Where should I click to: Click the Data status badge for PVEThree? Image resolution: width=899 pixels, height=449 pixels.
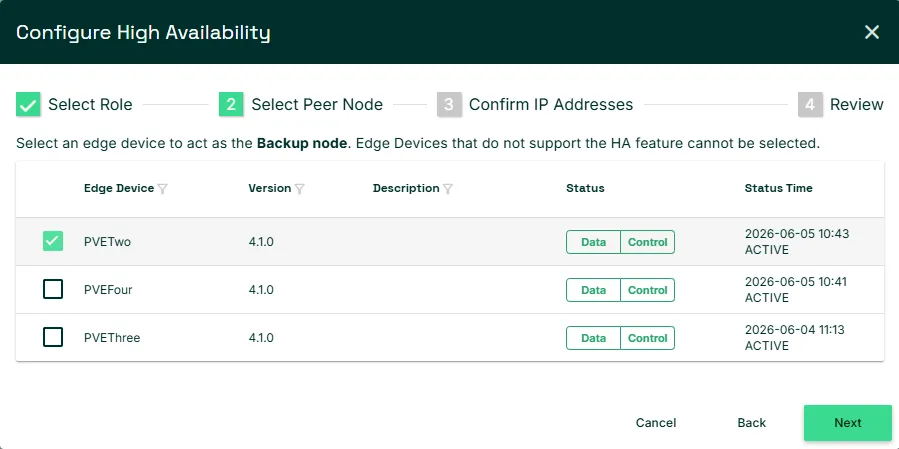pos(593,338)
